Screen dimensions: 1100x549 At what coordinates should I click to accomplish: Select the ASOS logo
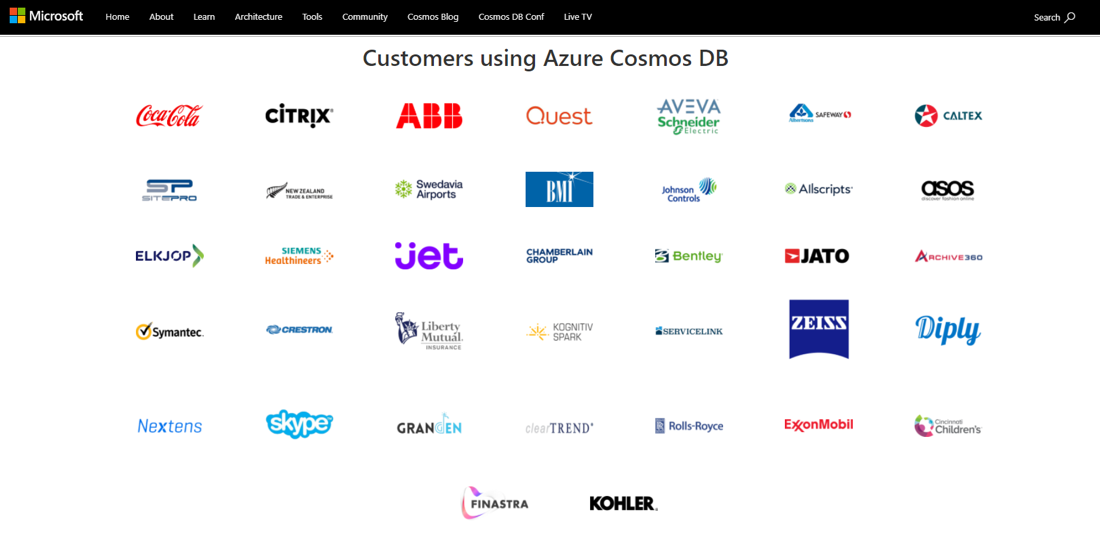click(x=948, y=190)
